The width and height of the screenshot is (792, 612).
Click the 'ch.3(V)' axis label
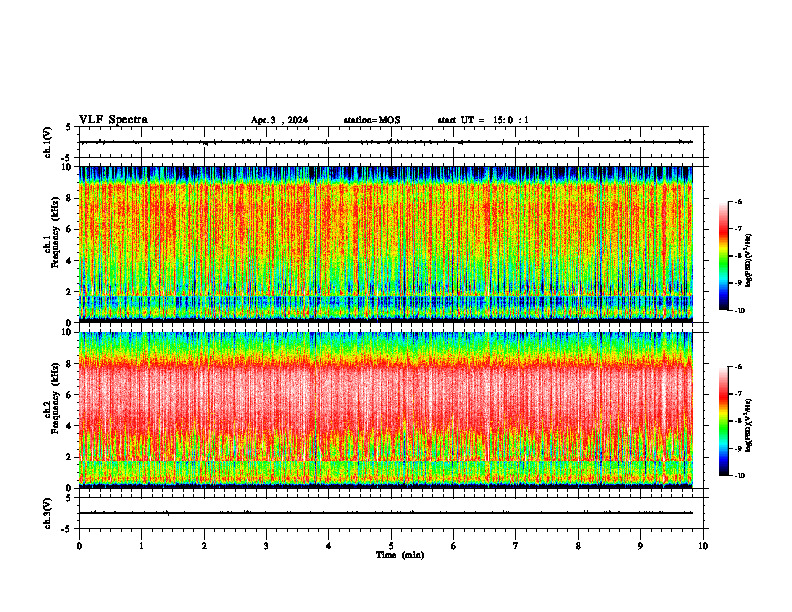(47, 513)
